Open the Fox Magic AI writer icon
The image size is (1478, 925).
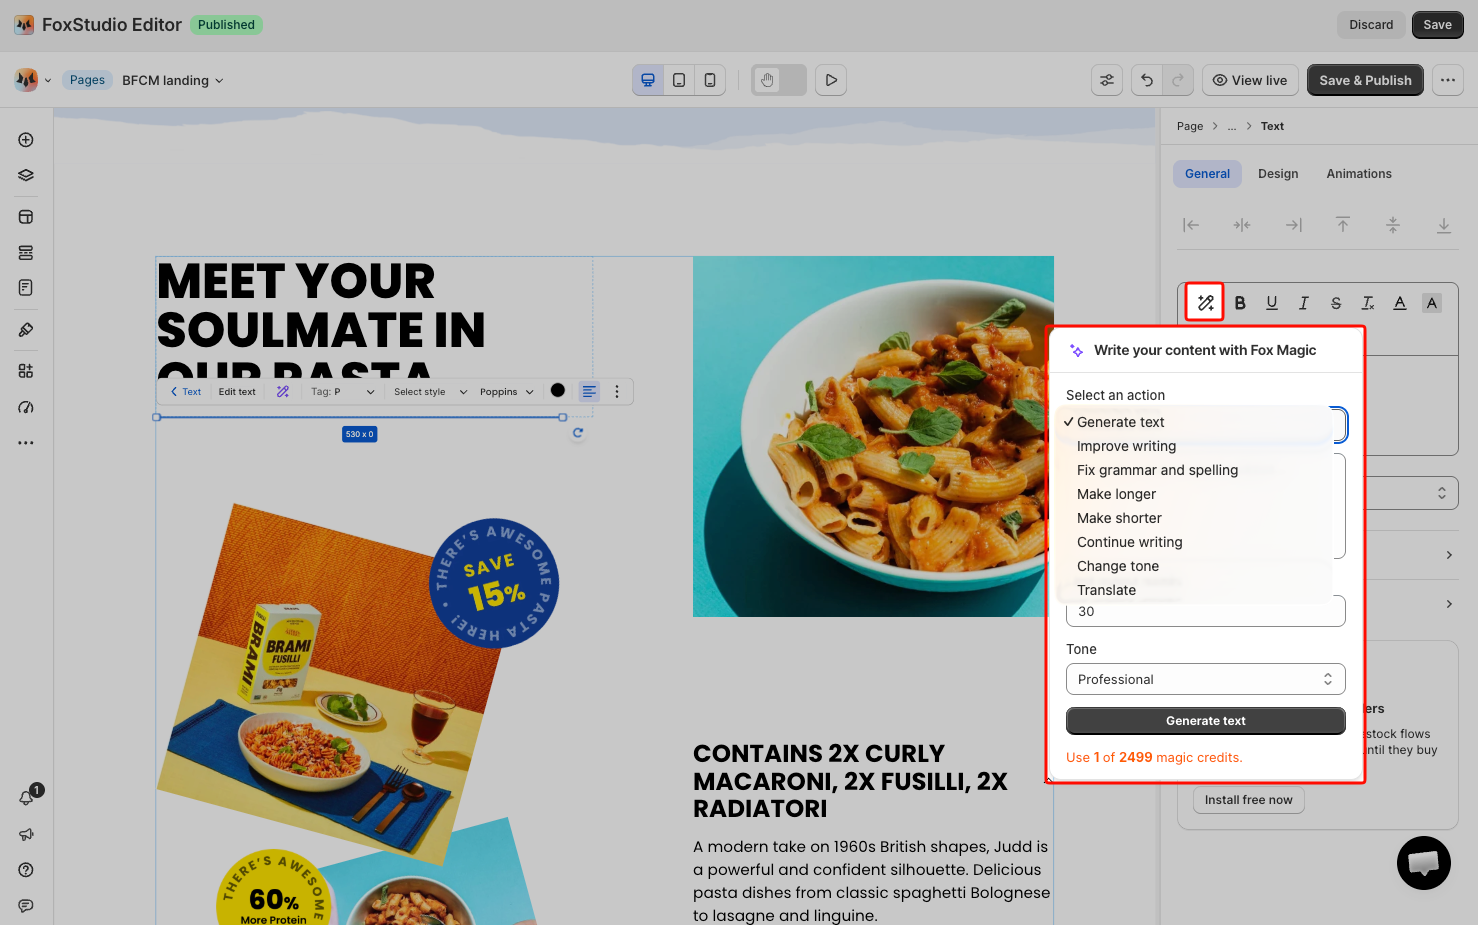click(1205, 303)
